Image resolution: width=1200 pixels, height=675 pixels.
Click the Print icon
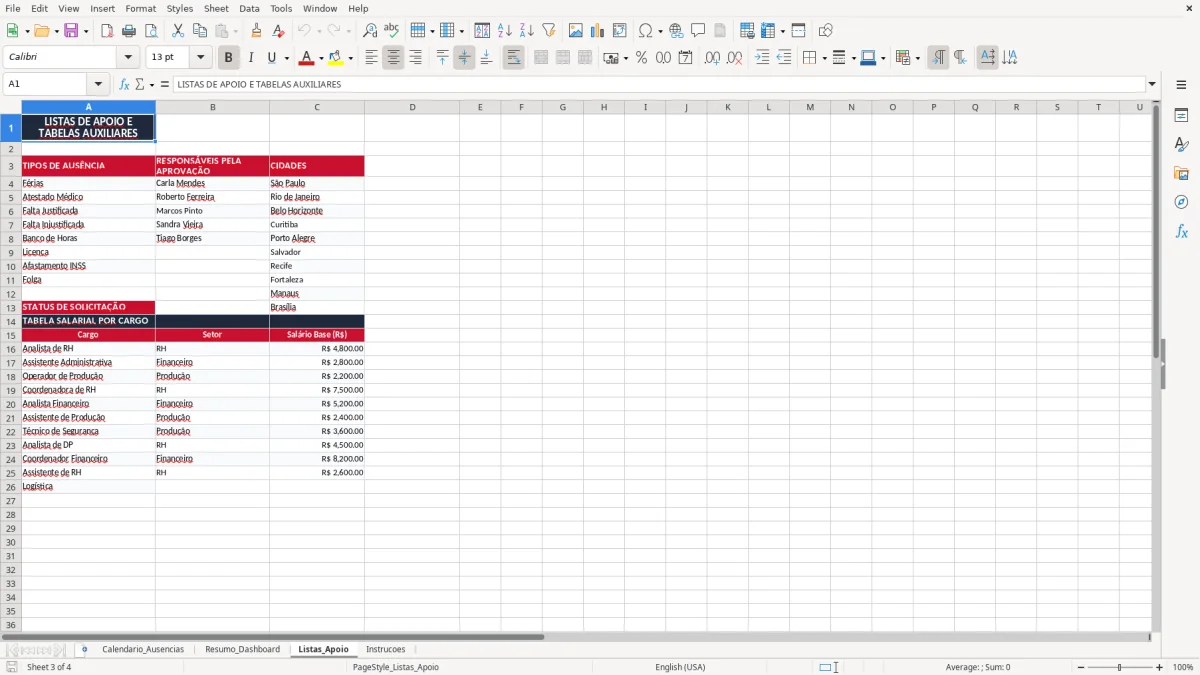coord(129,31)
